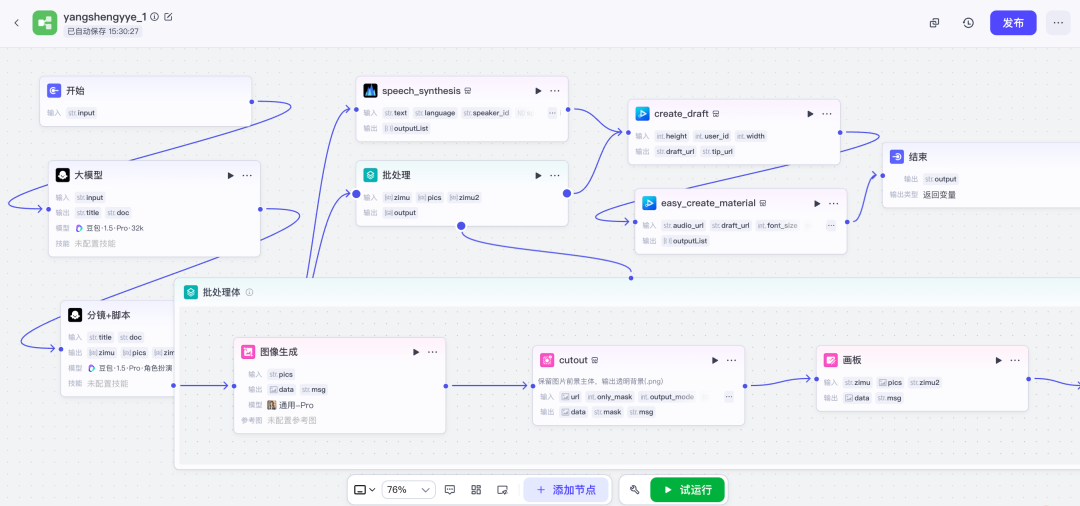This screenshot has width=1080, height=506.
Task: Open speech_synthesis node more options
Action: (555, 91)
